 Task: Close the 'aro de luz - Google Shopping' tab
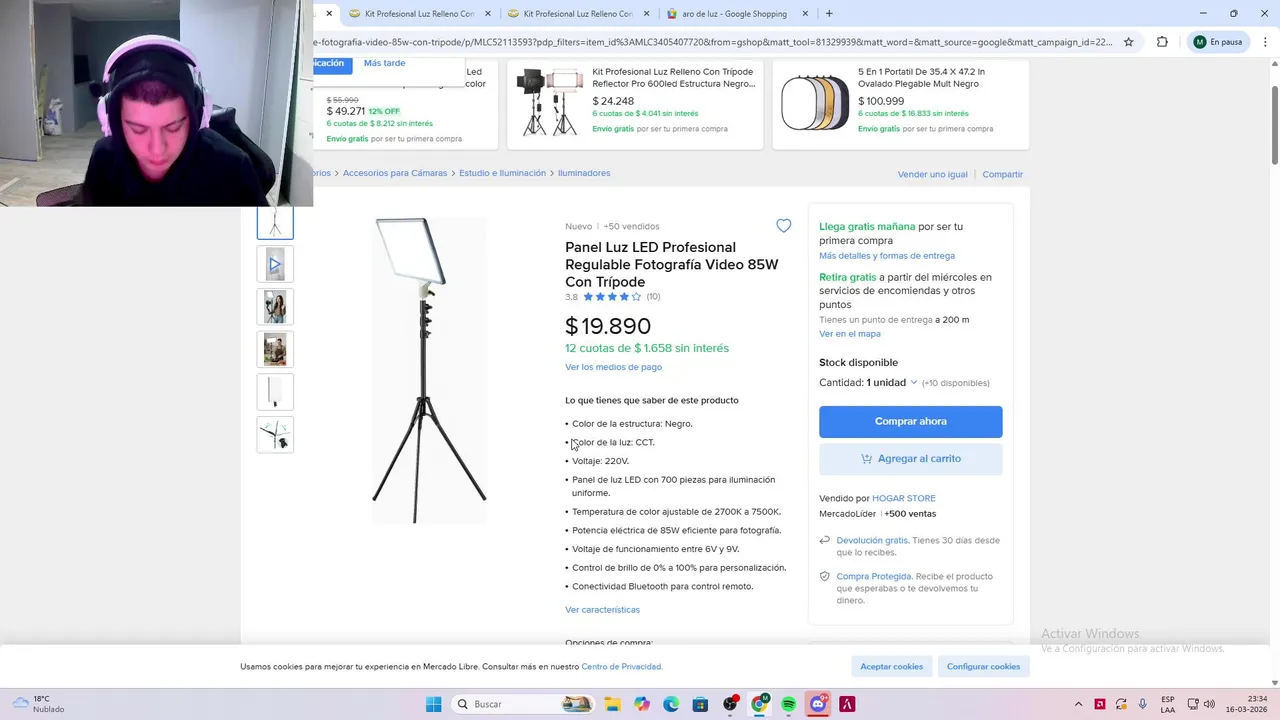(805, 13)
